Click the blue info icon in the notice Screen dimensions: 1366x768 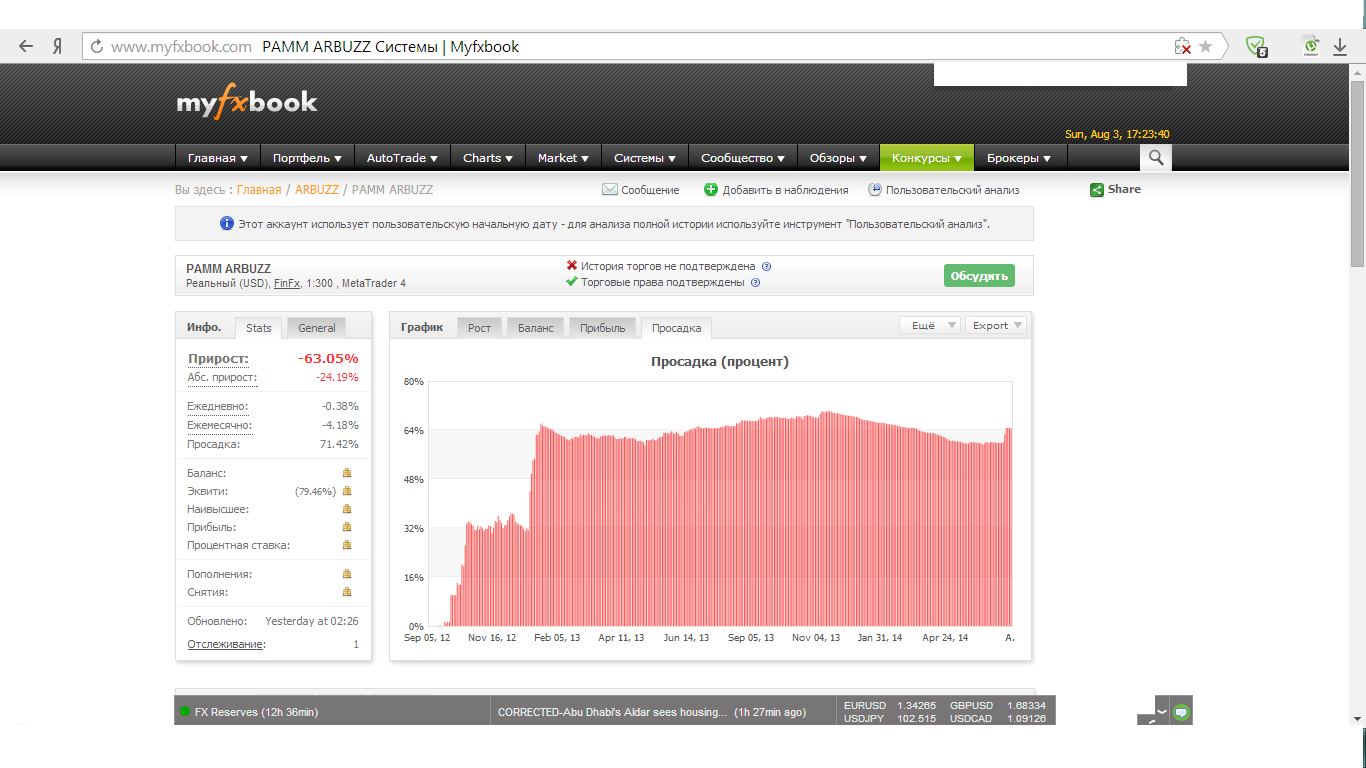227,224
